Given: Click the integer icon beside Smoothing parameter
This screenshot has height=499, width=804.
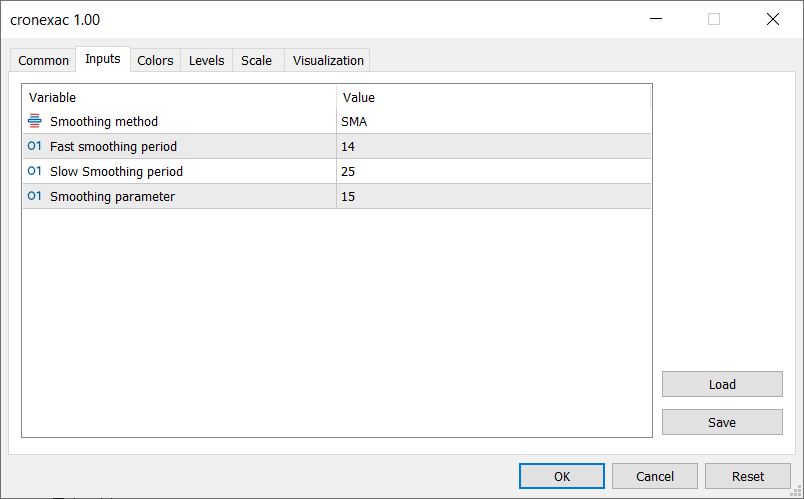Looking at the screenshot, I should pyautogui.click(x=35, y=196).
